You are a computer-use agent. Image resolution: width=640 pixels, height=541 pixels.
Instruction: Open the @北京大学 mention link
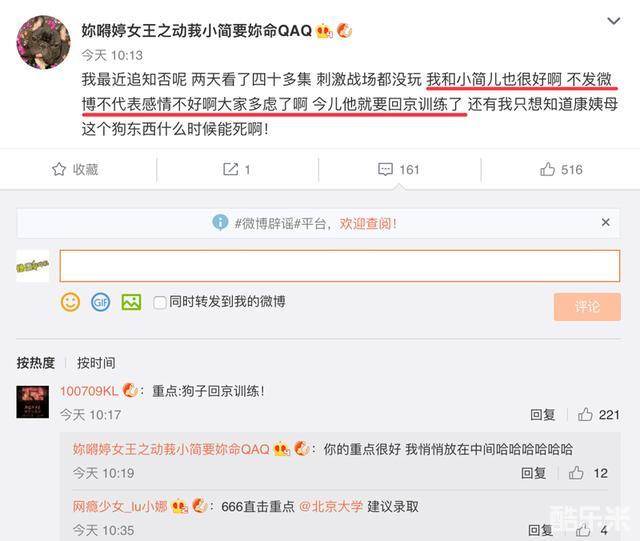[x=331, y=506]
